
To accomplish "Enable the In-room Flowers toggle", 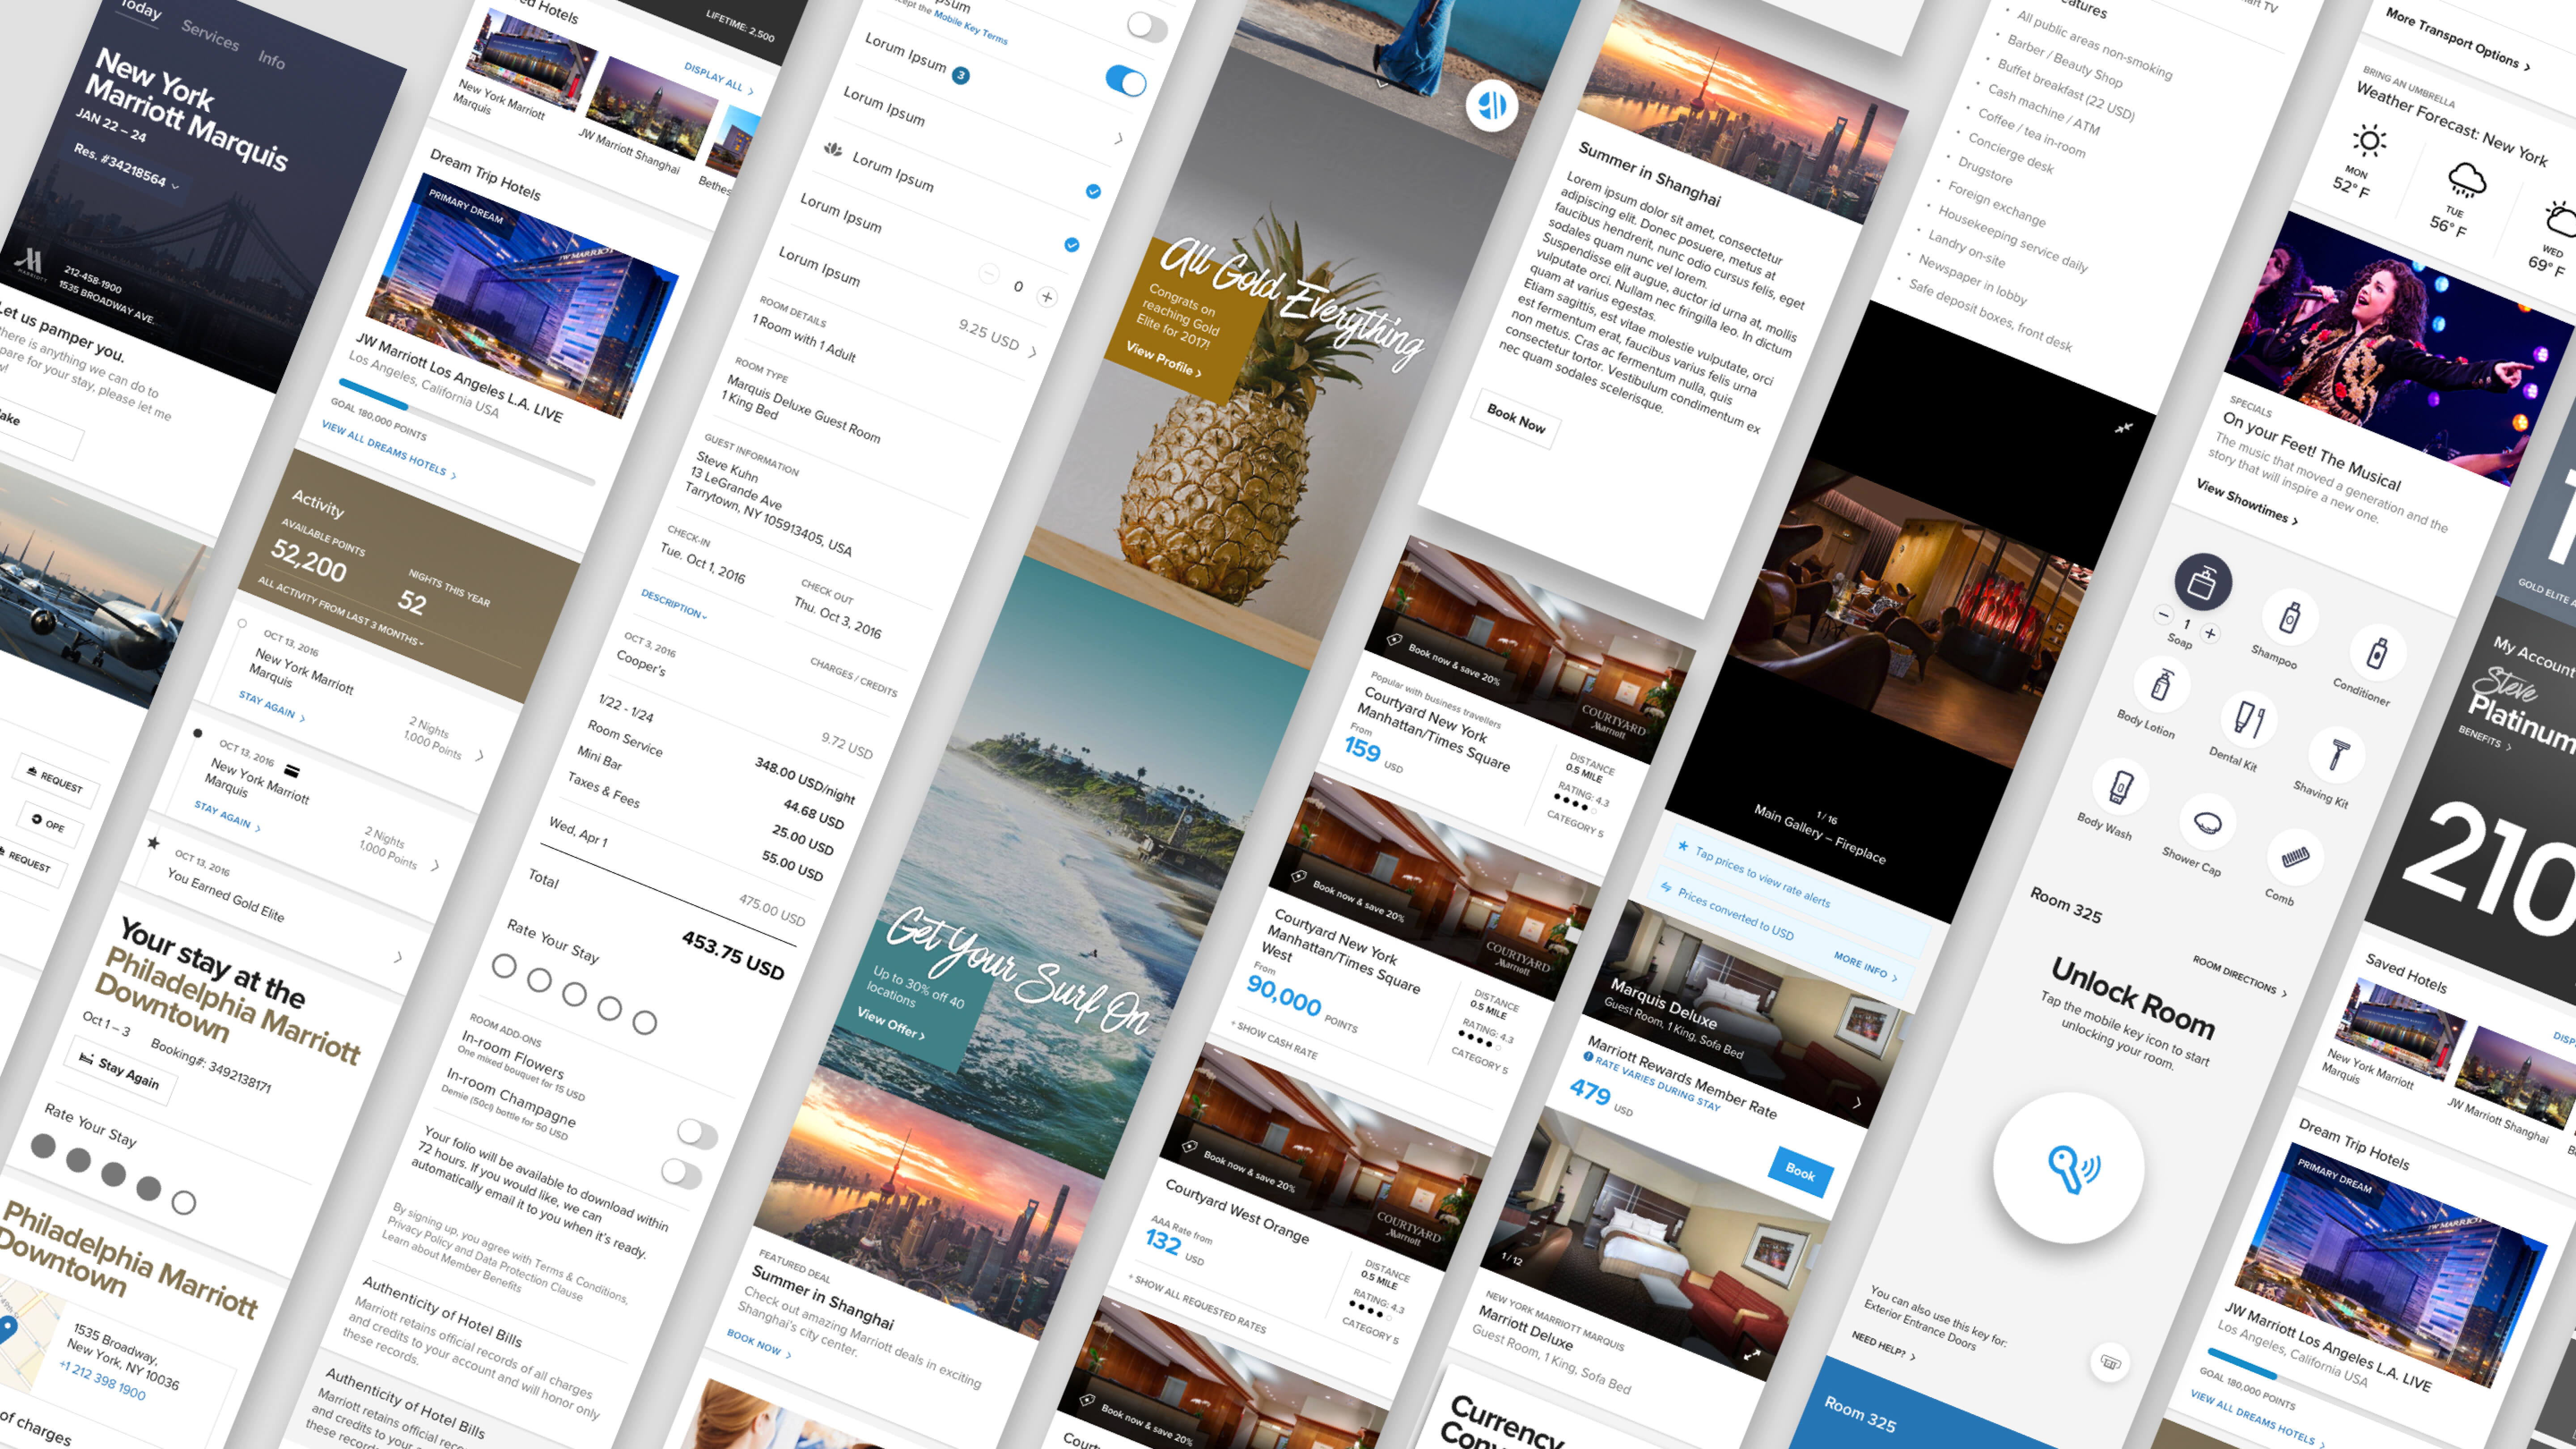I will pos(697,1134).
